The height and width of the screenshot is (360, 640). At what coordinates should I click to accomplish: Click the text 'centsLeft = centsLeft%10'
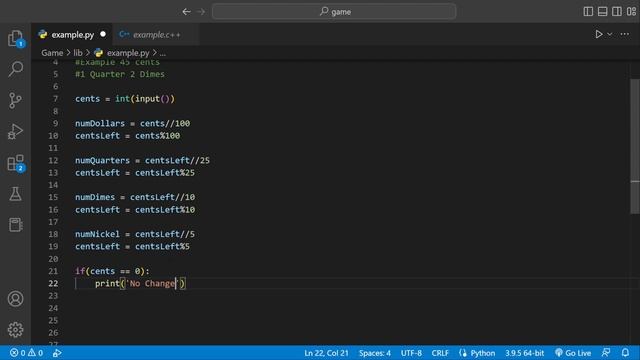[135, 209]
